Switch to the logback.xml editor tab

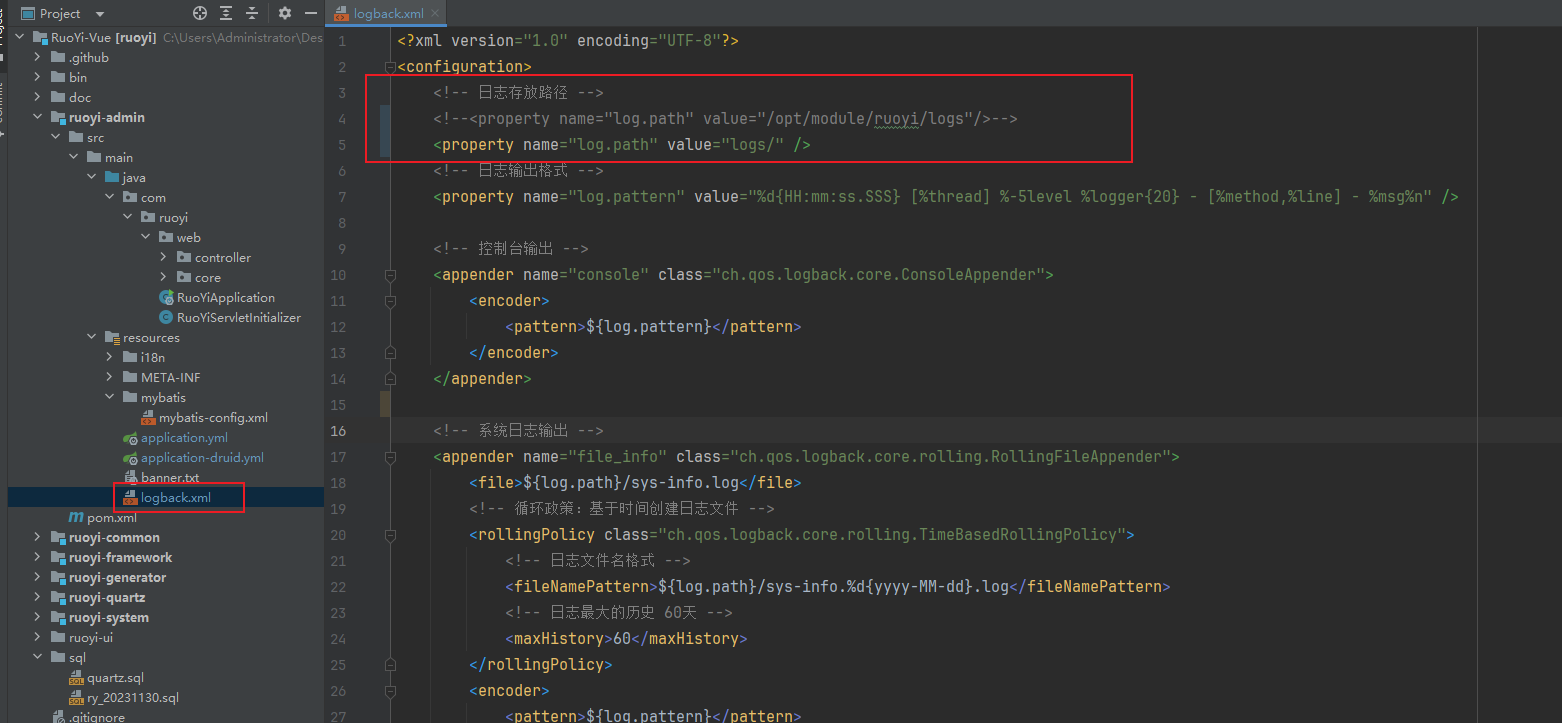(388, 14)
